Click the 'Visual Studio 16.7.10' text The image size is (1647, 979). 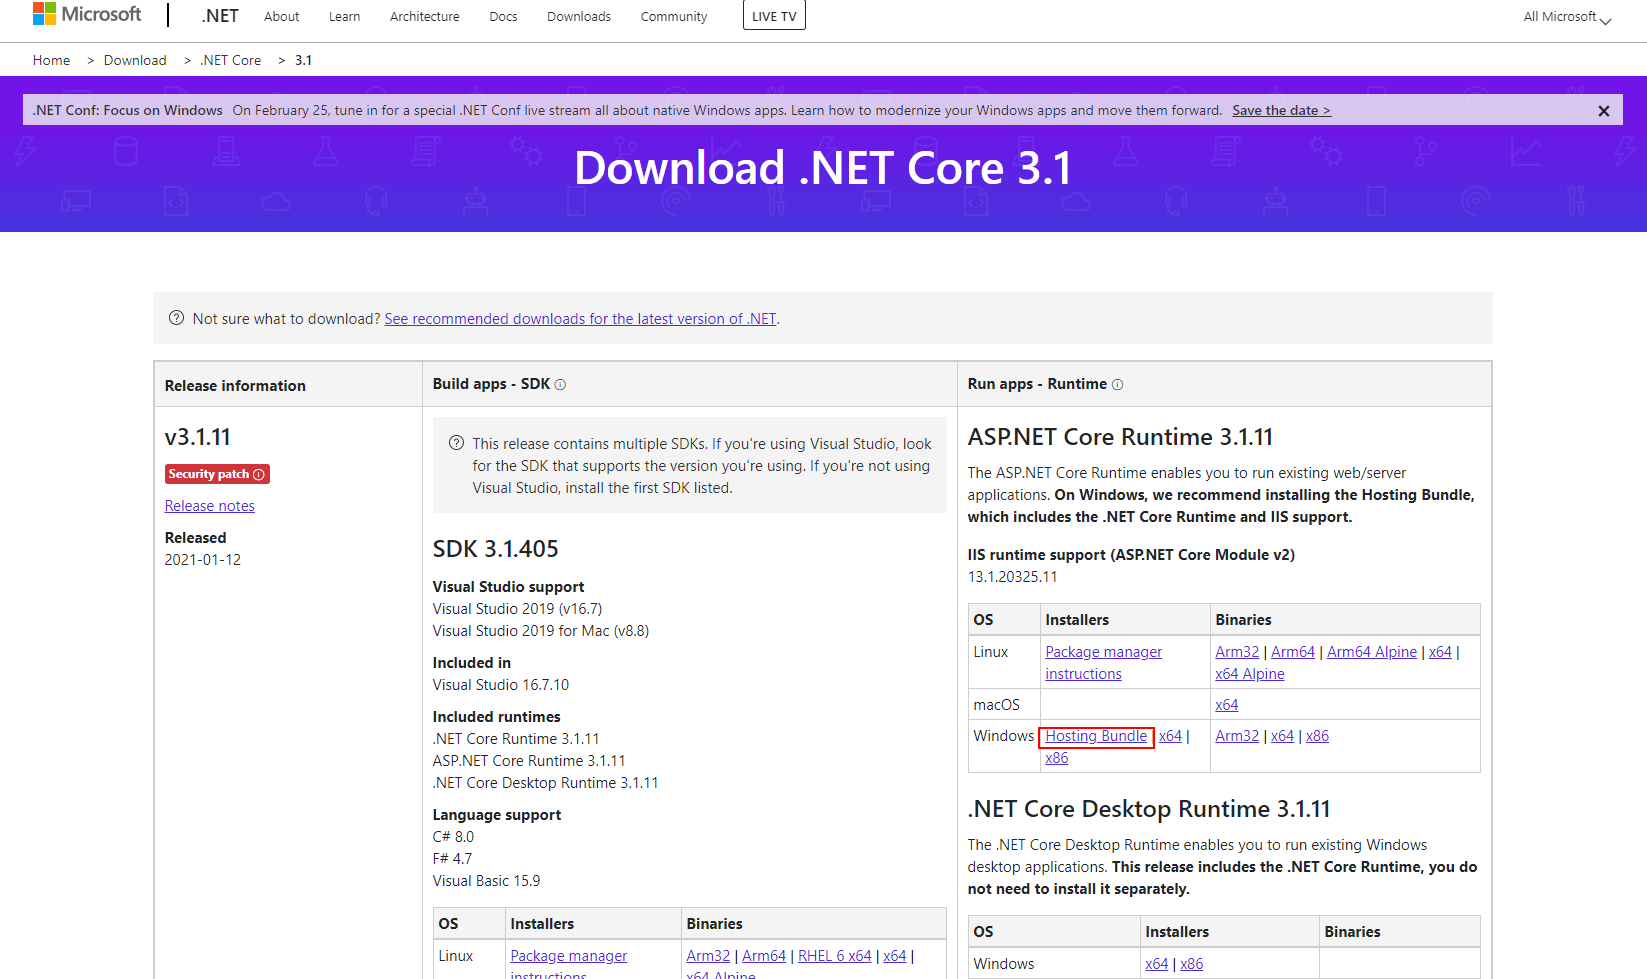501,685
